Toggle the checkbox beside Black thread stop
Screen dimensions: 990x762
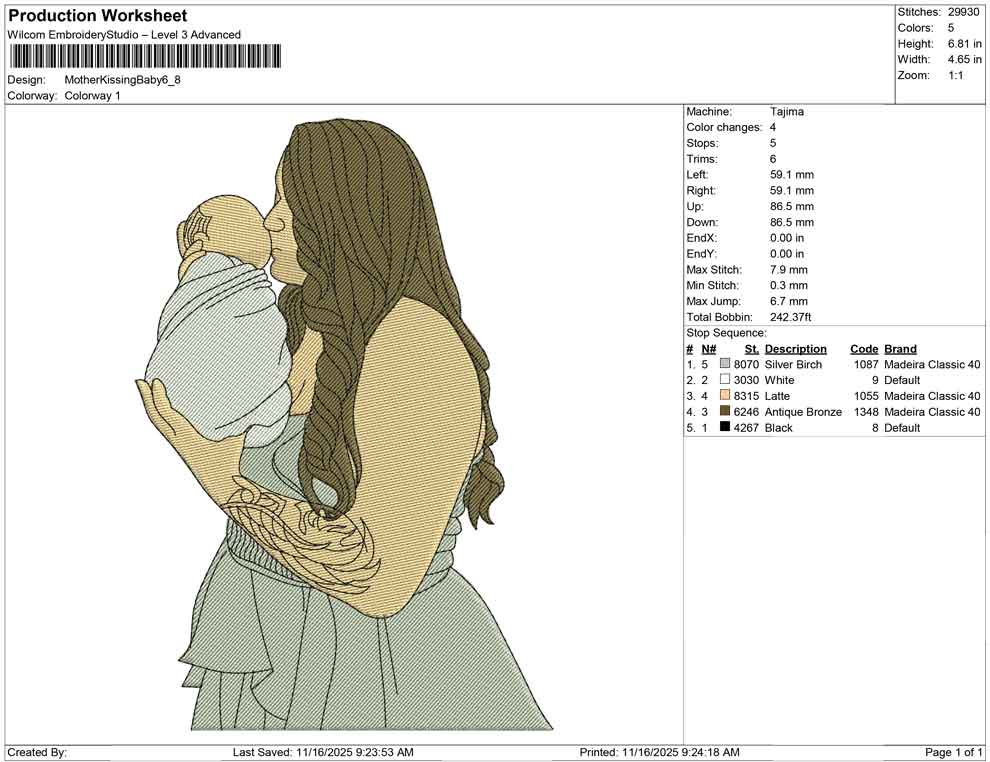click(x=724, y=427)
